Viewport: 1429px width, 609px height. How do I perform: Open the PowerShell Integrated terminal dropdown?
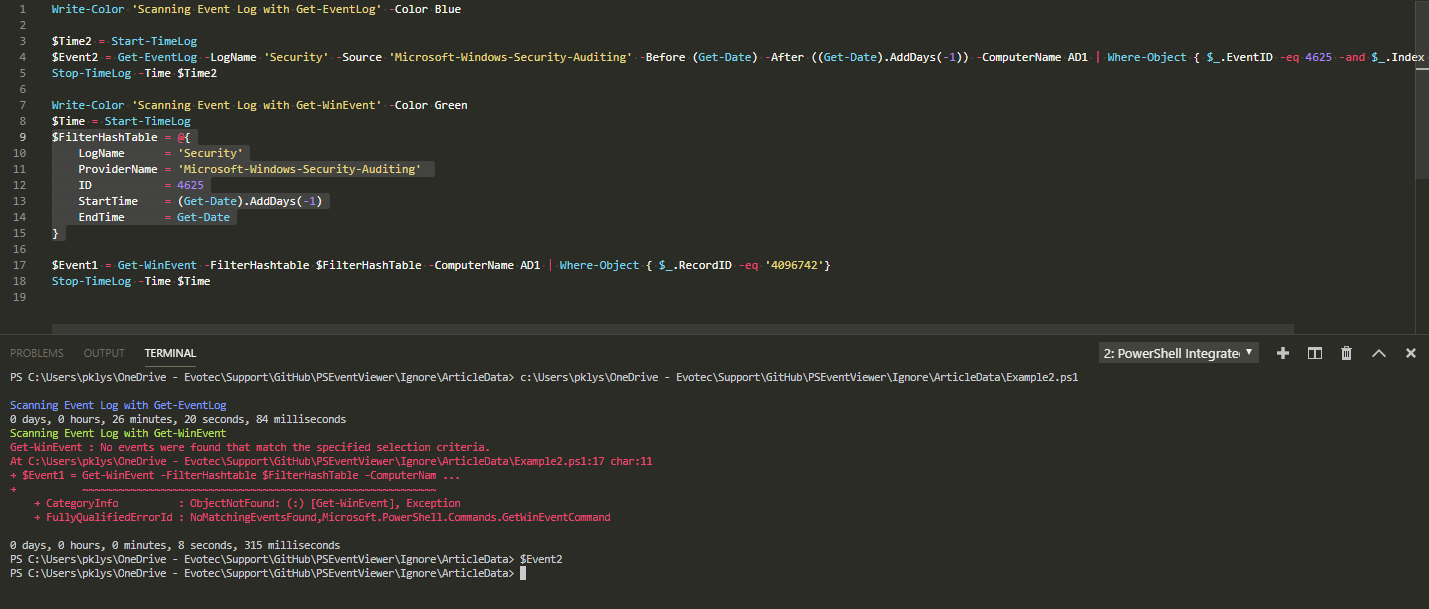click(1178, 353)
